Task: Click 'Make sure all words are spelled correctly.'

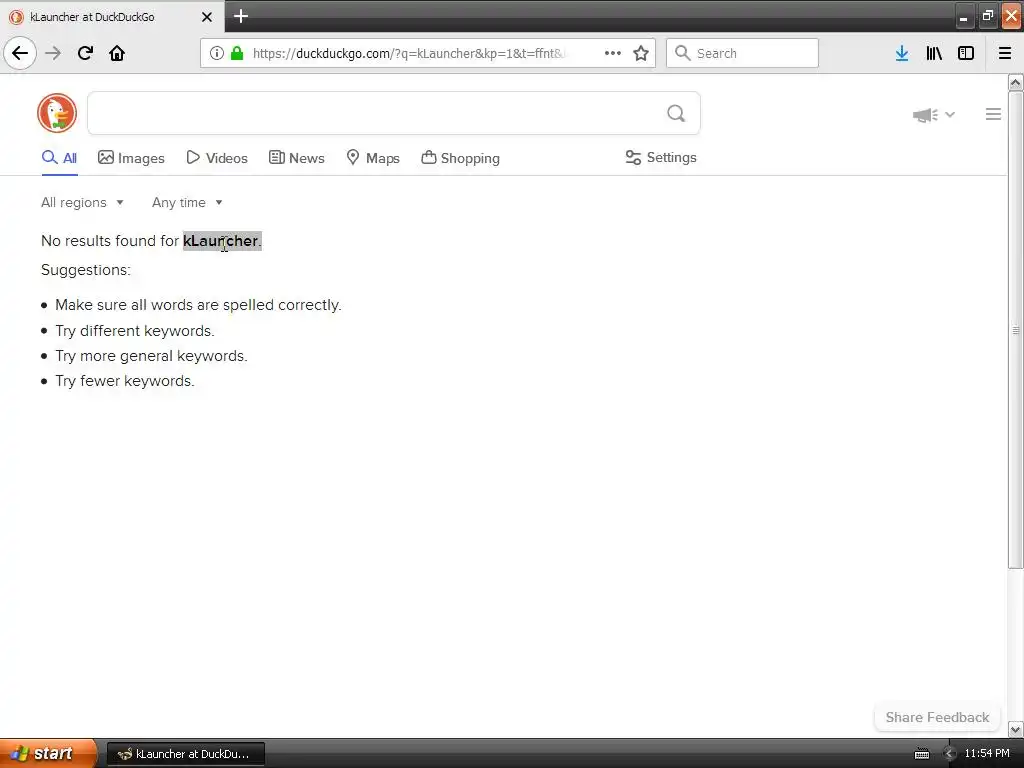Action: click(198, 305)
